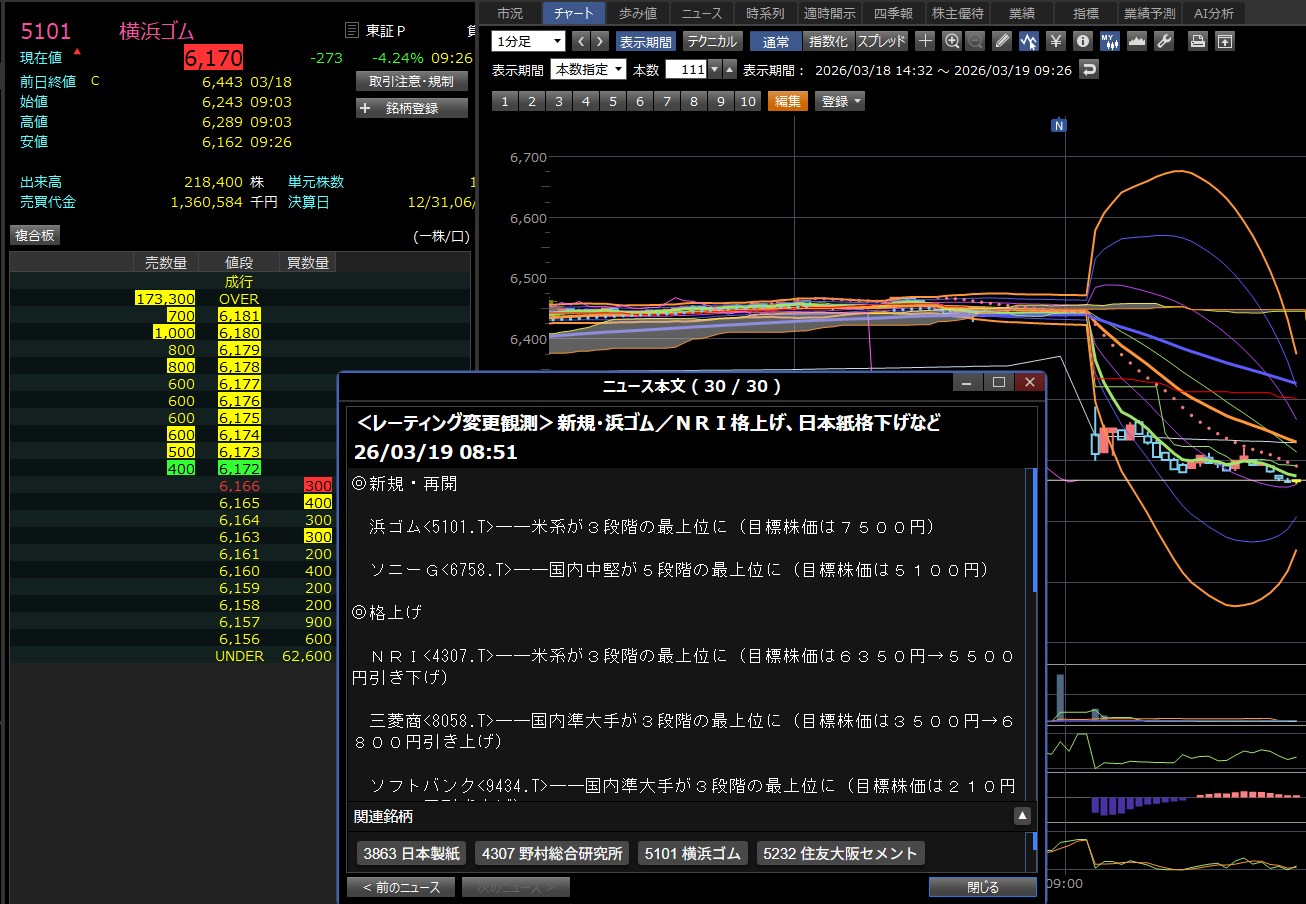Viewport: 1306px width, 904px height.
Task: Print the chart using printer icon
Action: (1197, 41)
